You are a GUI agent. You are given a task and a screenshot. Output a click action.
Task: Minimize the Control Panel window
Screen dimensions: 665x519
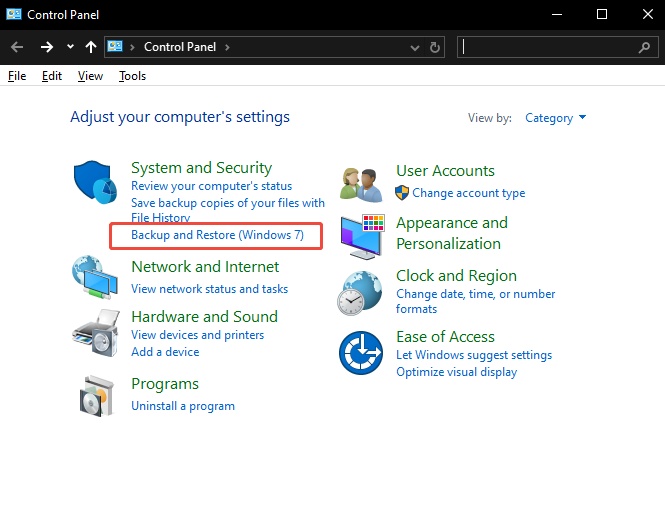557,14
